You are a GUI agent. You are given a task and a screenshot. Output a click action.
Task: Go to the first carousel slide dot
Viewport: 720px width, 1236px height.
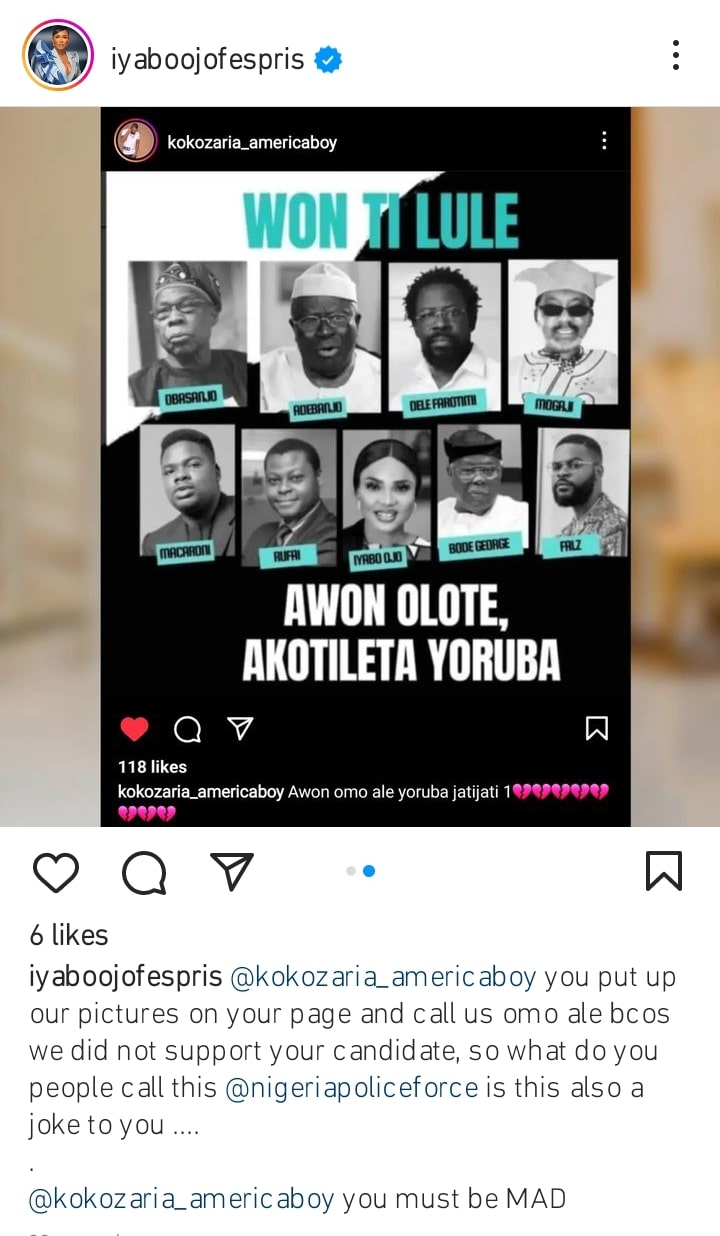(351, 871)
